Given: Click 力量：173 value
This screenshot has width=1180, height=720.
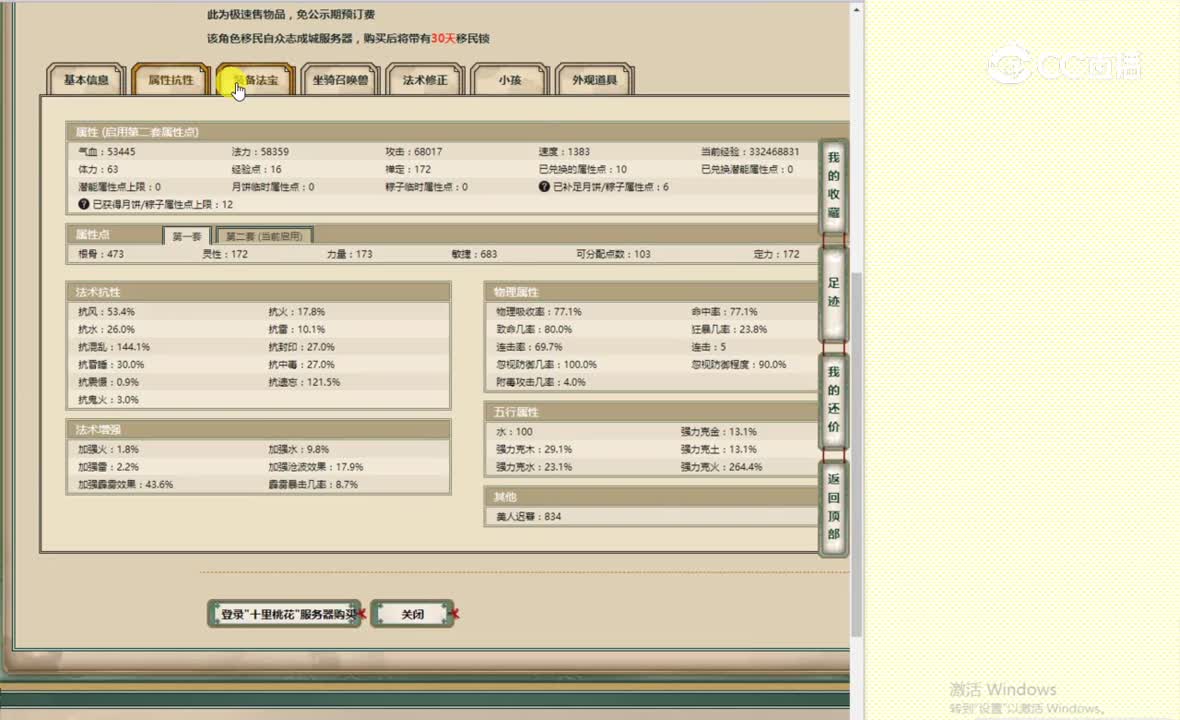Looking at the screenshot, I should pyautogui.click(x=350, y=254).
